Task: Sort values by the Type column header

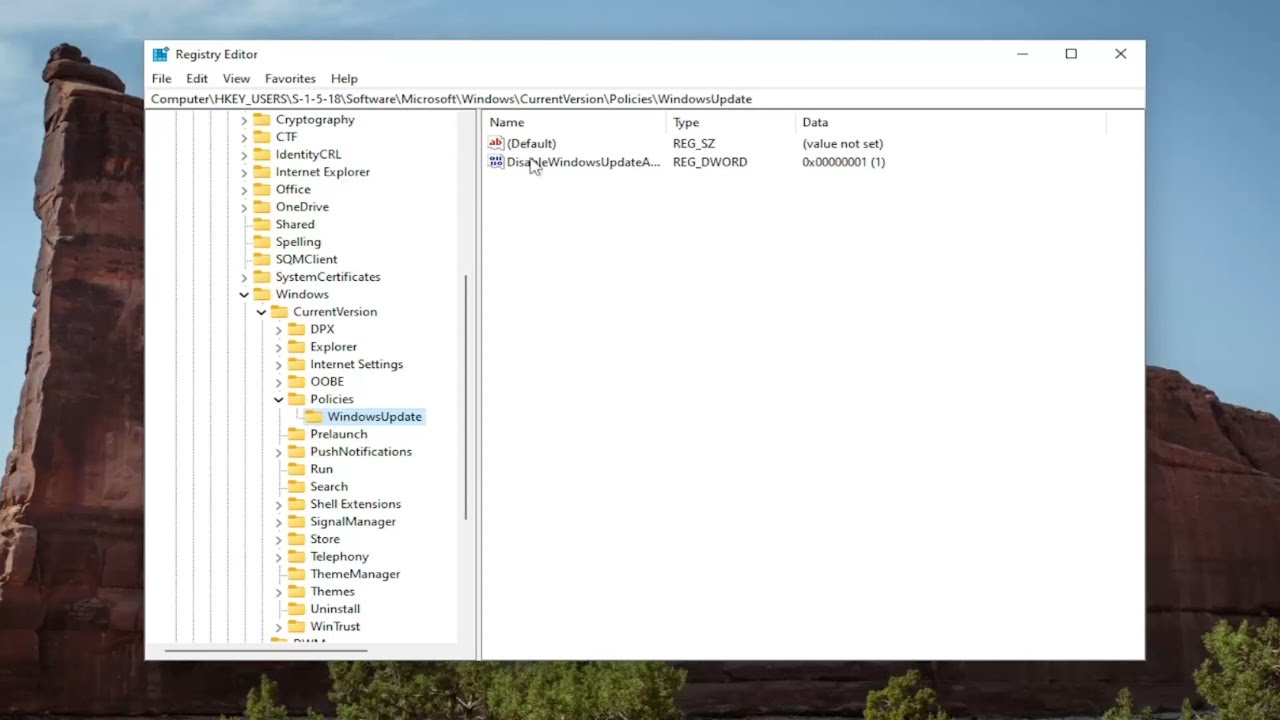Action: (x=731, y=122)
